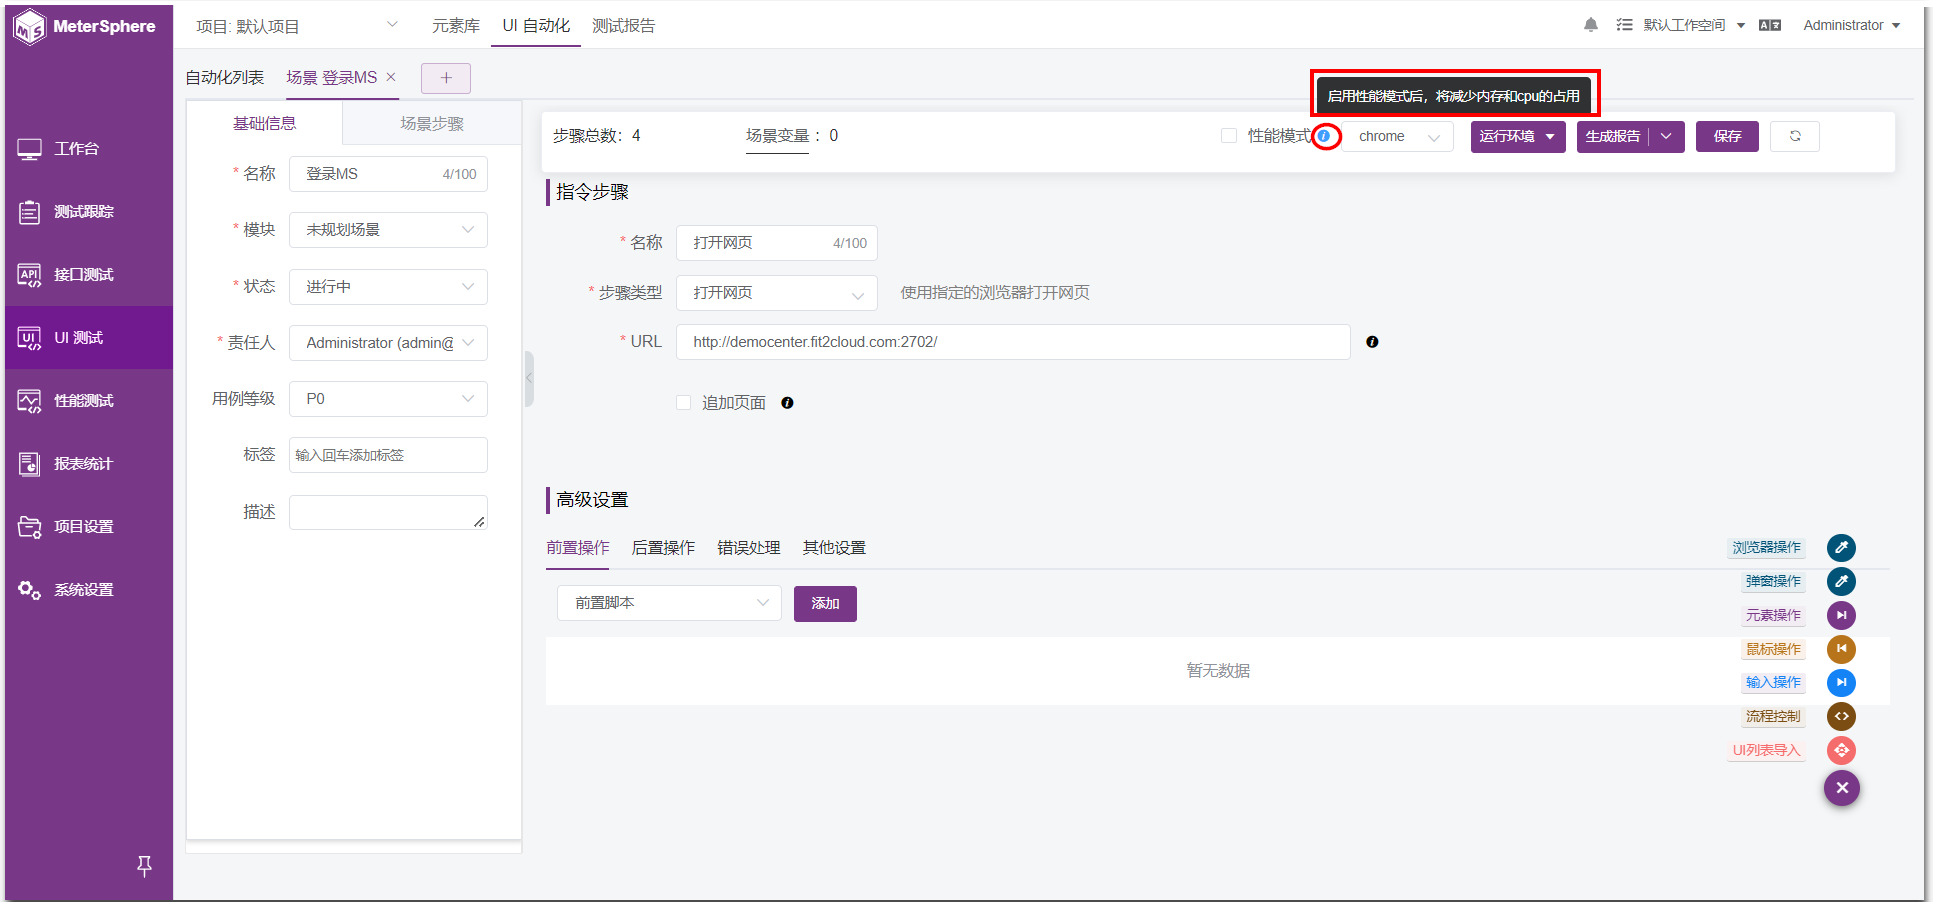Viewport: 1933px width, 909px height.
Task: Click the pin icon at sidebar bottom
Action: coord(144,866)
